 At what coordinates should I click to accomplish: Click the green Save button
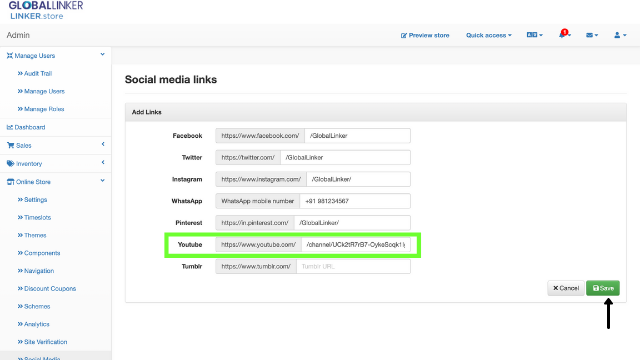pyautogui.click(x=603, y=288)
